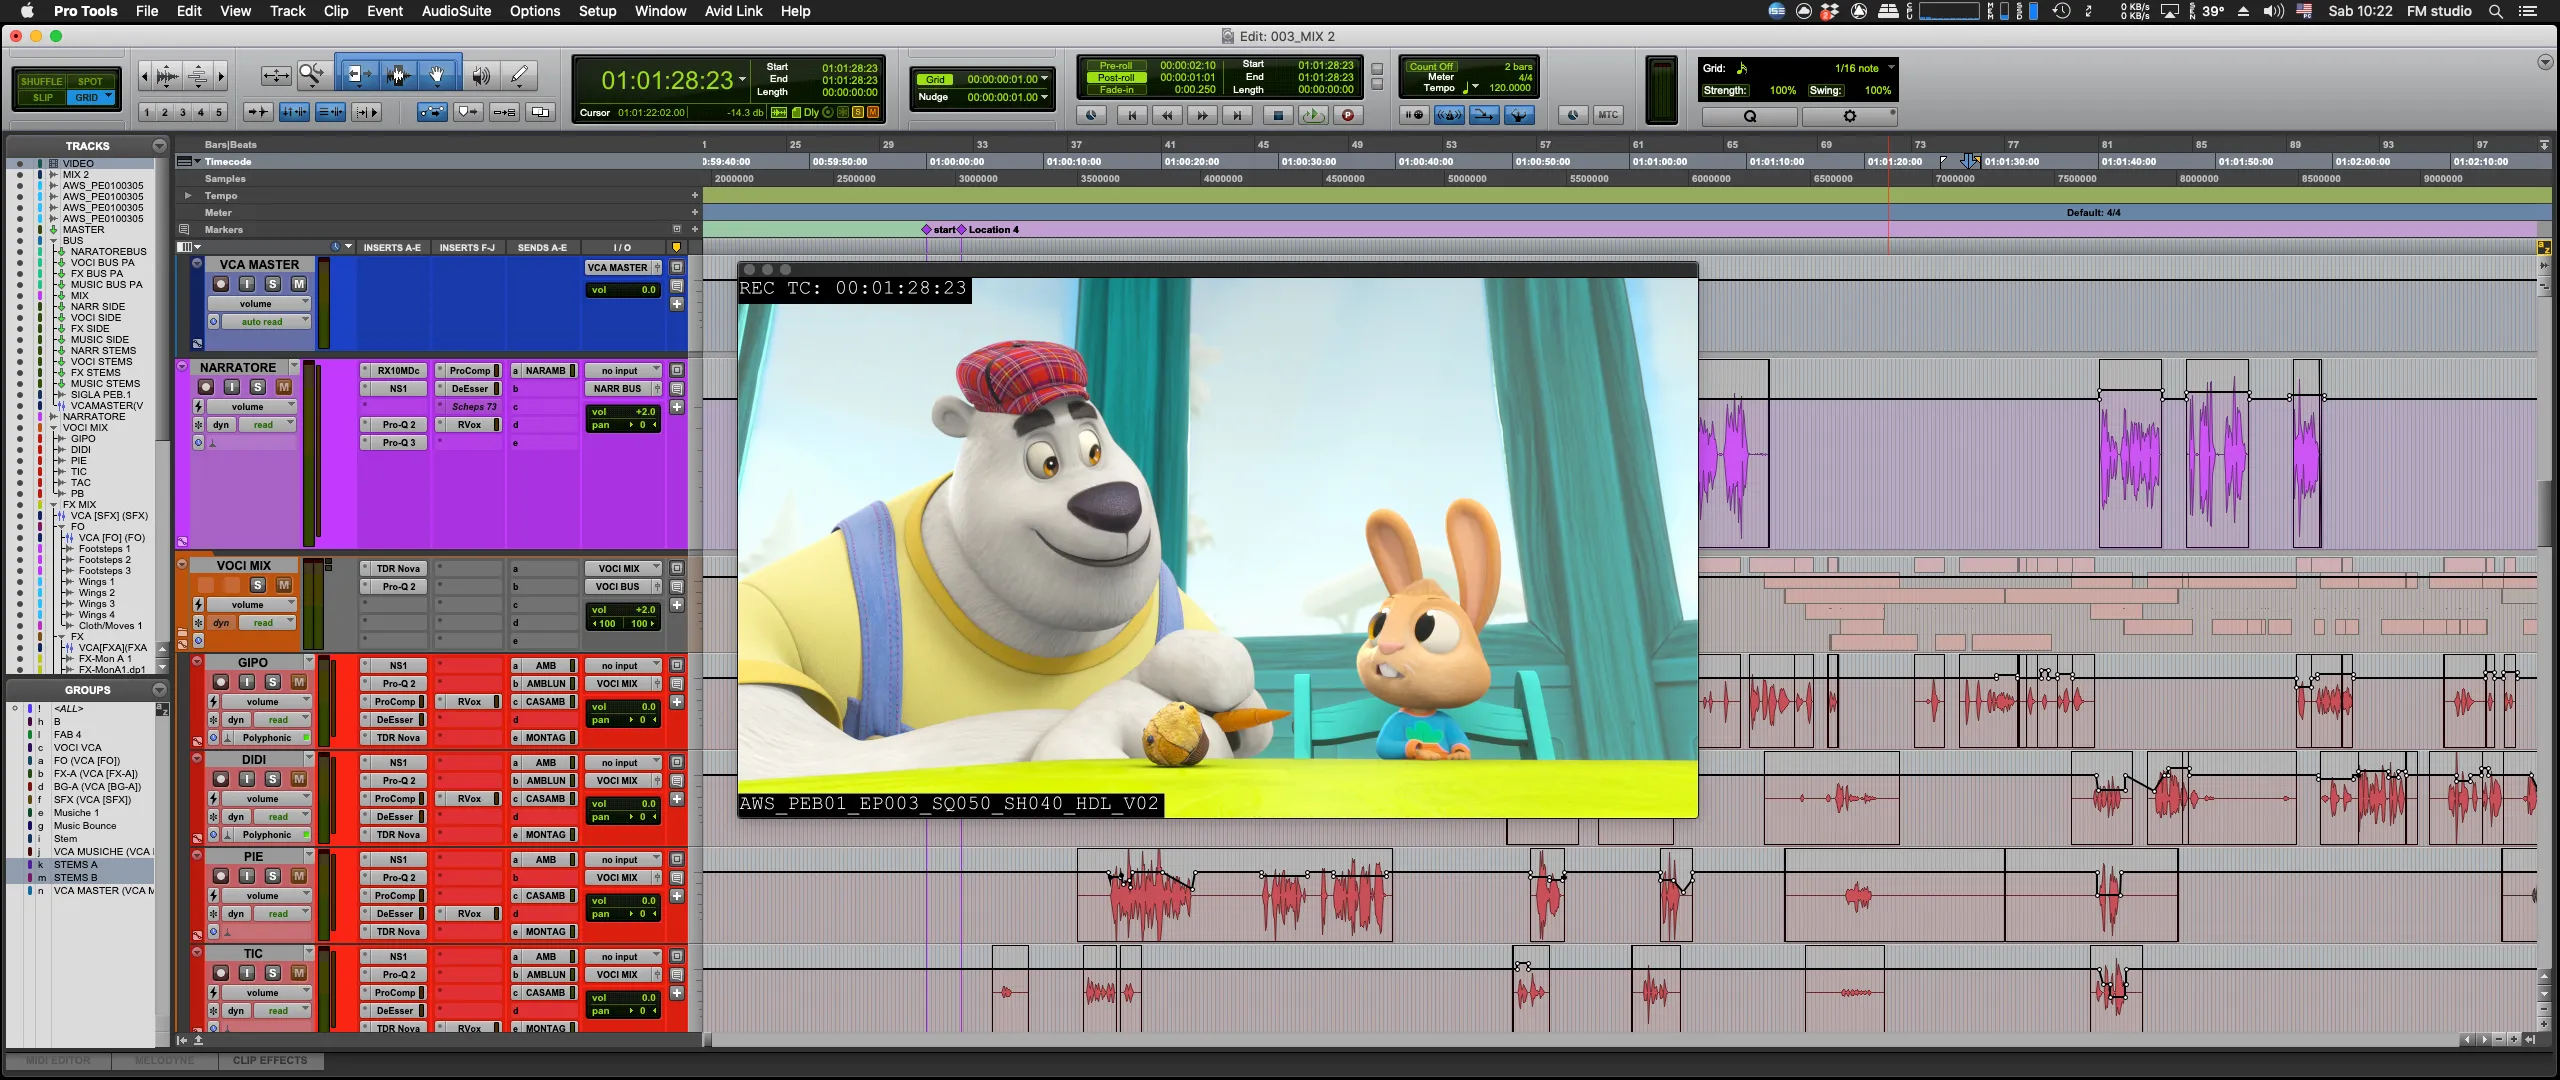Screen dimensions: 2560x1080
Task: Open the Setup menu
Action: [x=597, y=11]
